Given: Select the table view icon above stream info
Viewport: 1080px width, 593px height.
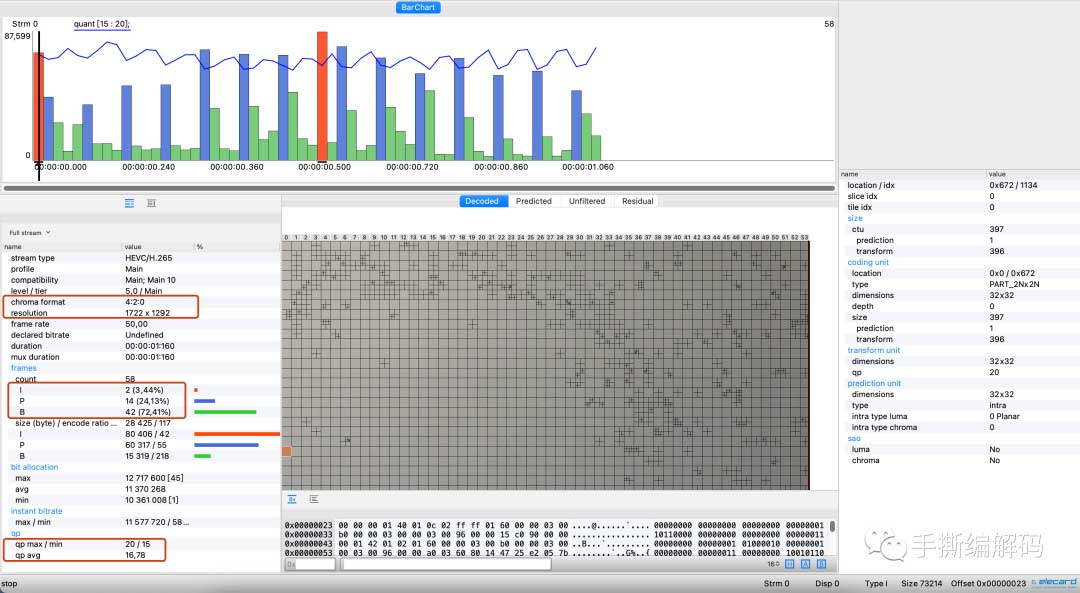Looking at the screenshot, I should pyautogui.click(x=129, y=202).
